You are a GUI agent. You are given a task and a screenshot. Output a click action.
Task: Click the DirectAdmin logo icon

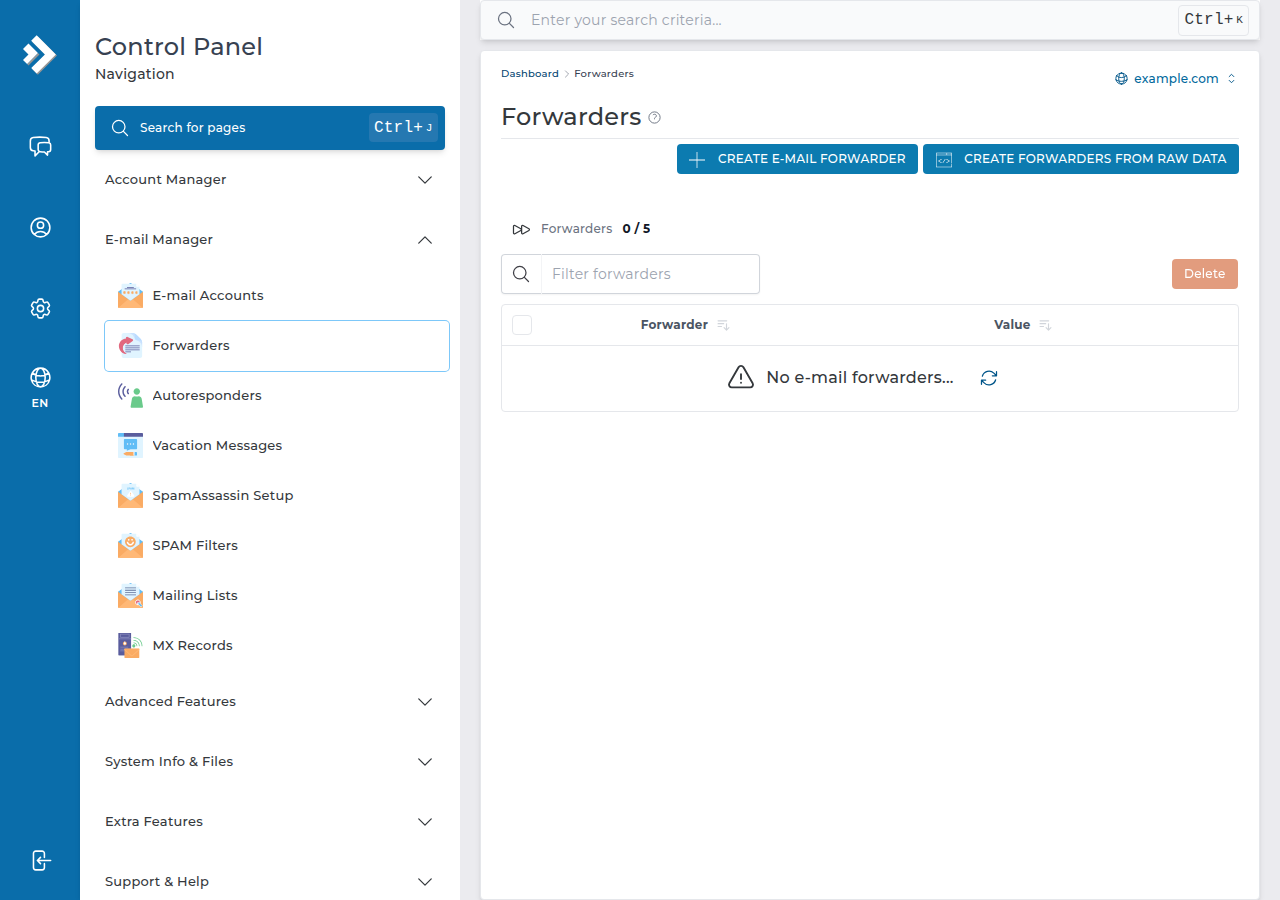pos(40,54)
